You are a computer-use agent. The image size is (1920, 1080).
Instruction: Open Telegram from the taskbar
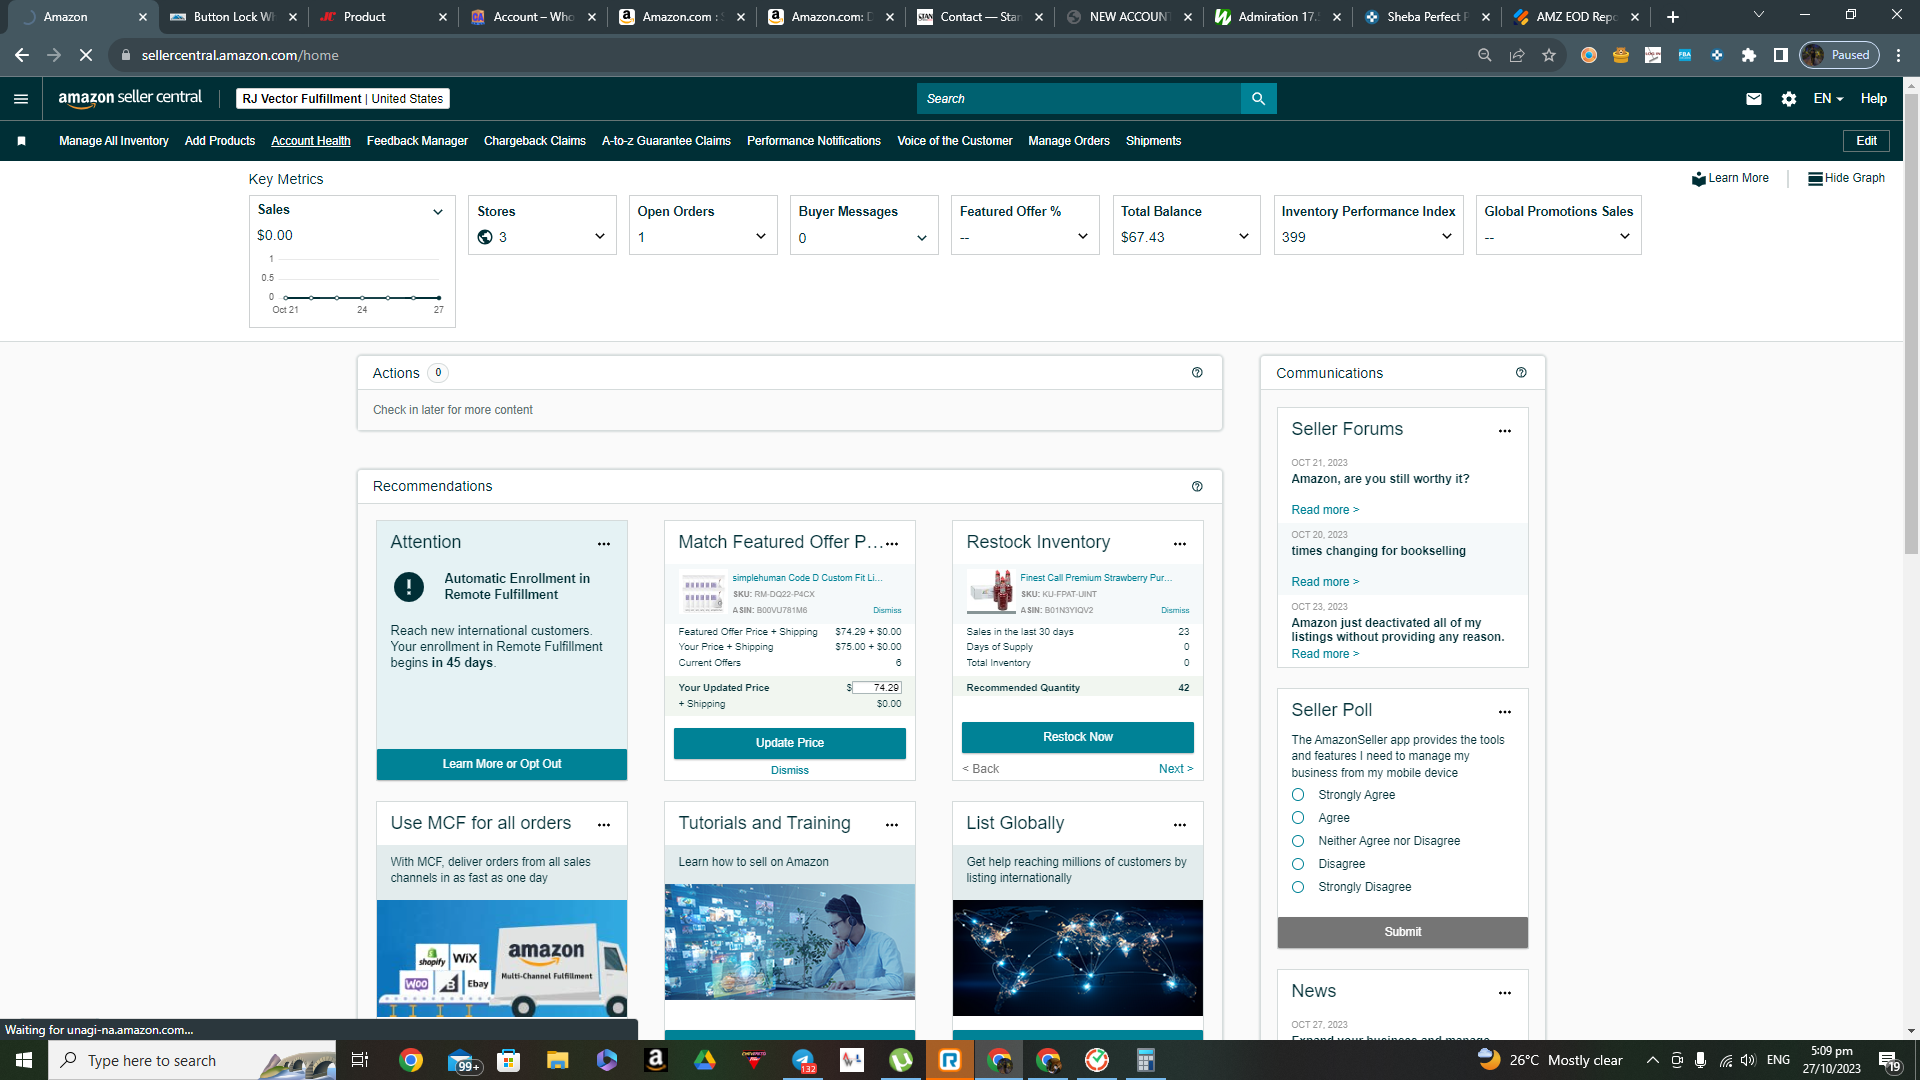coord(803,1060)
